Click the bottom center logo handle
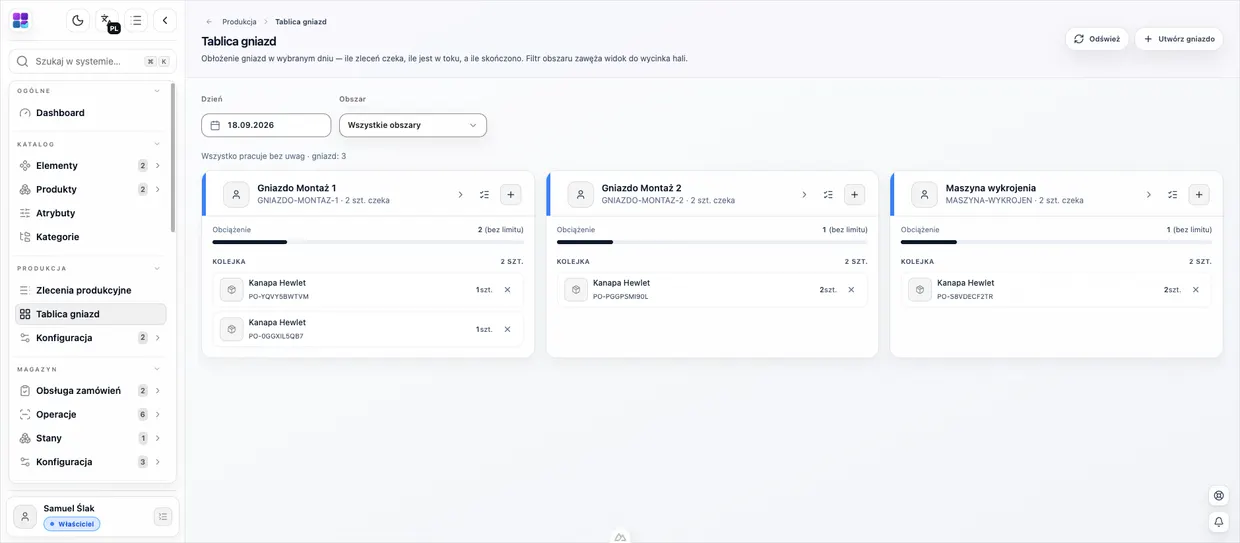Image resolution: width=1240 pixels, height=543 pixels. pos(620,537)
